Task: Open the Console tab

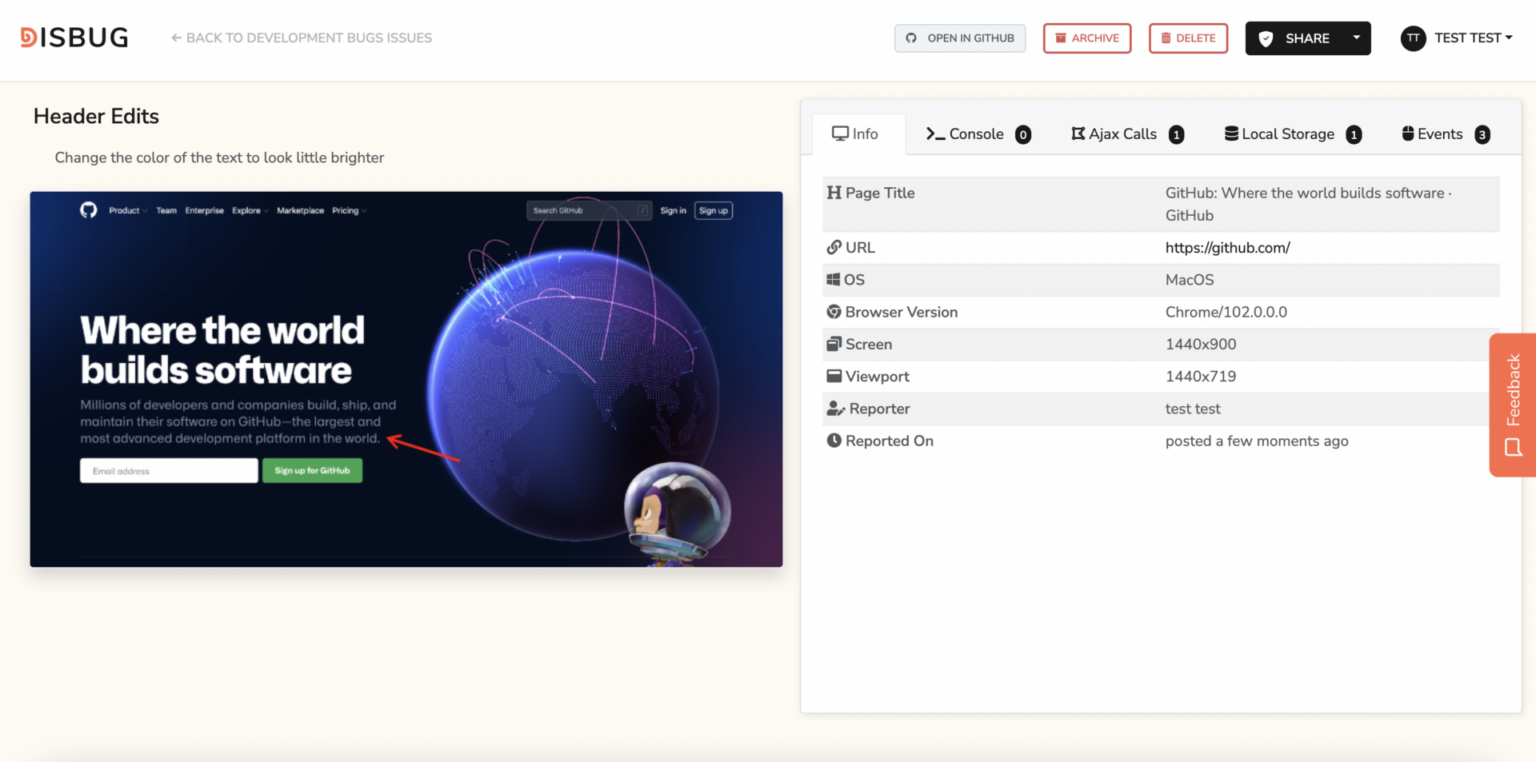Action: (977, 133)
